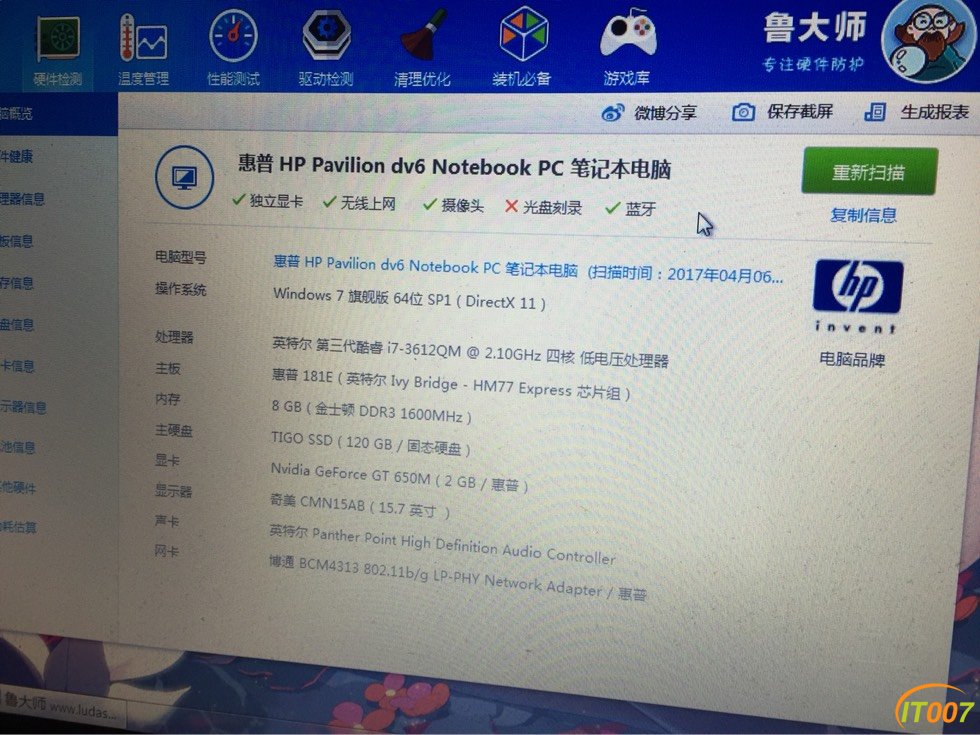Click the camera 保存截屏 icon
980x735 pixels.
(x=743, y=112)
